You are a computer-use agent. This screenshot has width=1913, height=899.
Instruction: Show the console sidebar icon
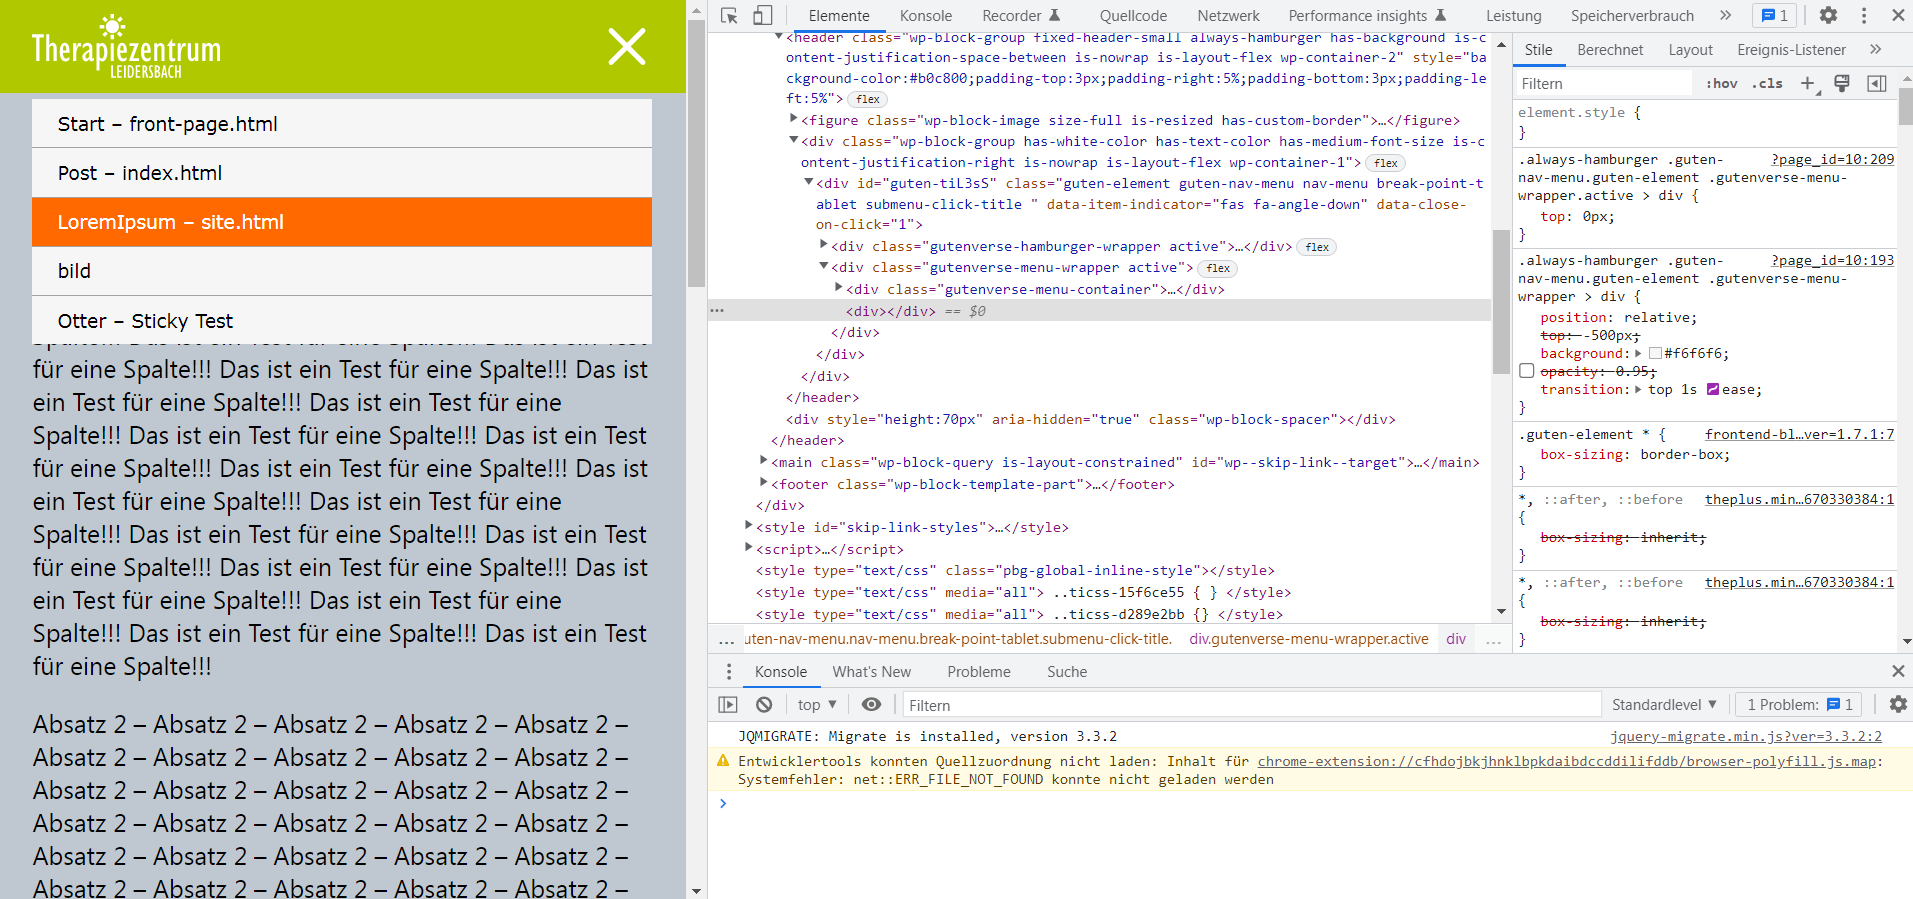[x=728, y=704]
